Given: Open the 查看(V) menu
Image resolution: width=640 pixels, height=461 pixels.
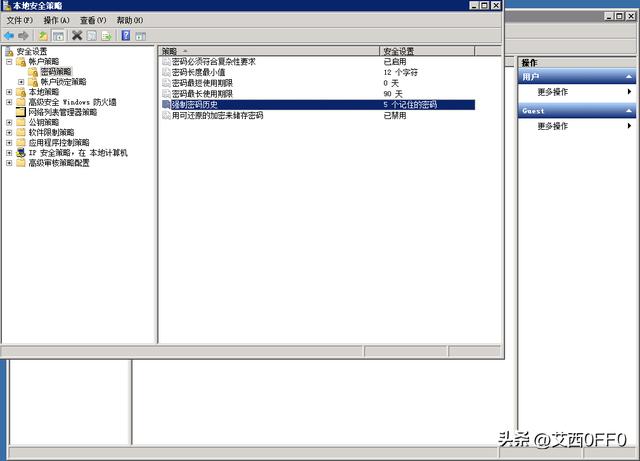Looking at the screenshot, I should [93, 20].
